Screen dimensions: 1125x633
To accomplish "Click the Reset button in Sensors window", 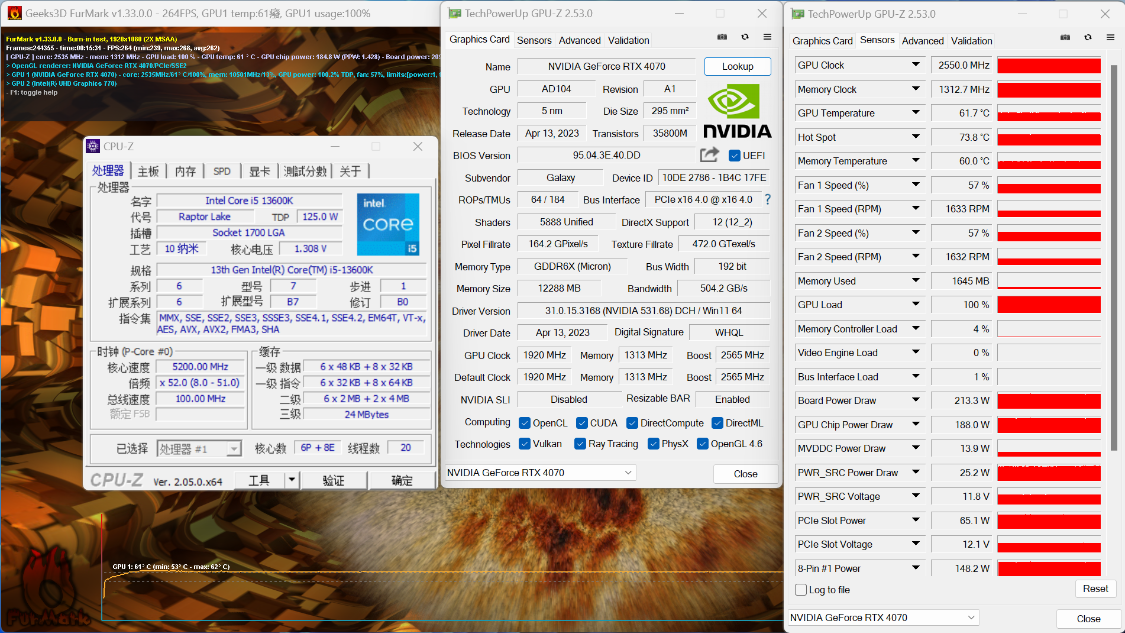I will (1095, 589).
